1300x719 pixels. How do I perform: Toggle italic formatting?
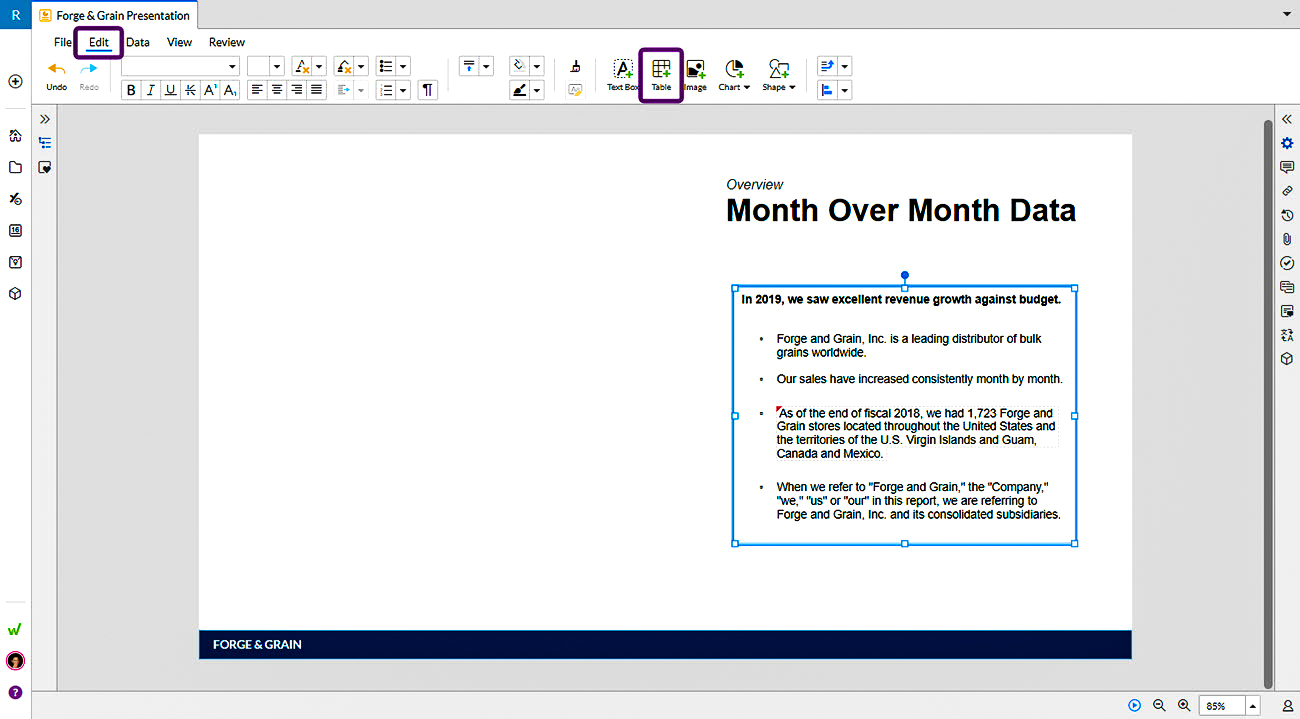151,89
